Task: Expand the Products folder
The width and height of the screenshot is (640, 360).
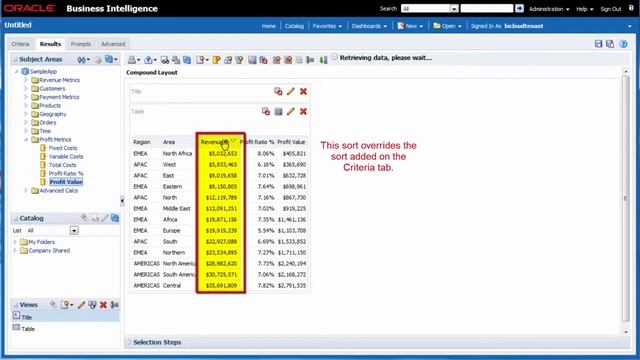Action: tap(26, 105)
